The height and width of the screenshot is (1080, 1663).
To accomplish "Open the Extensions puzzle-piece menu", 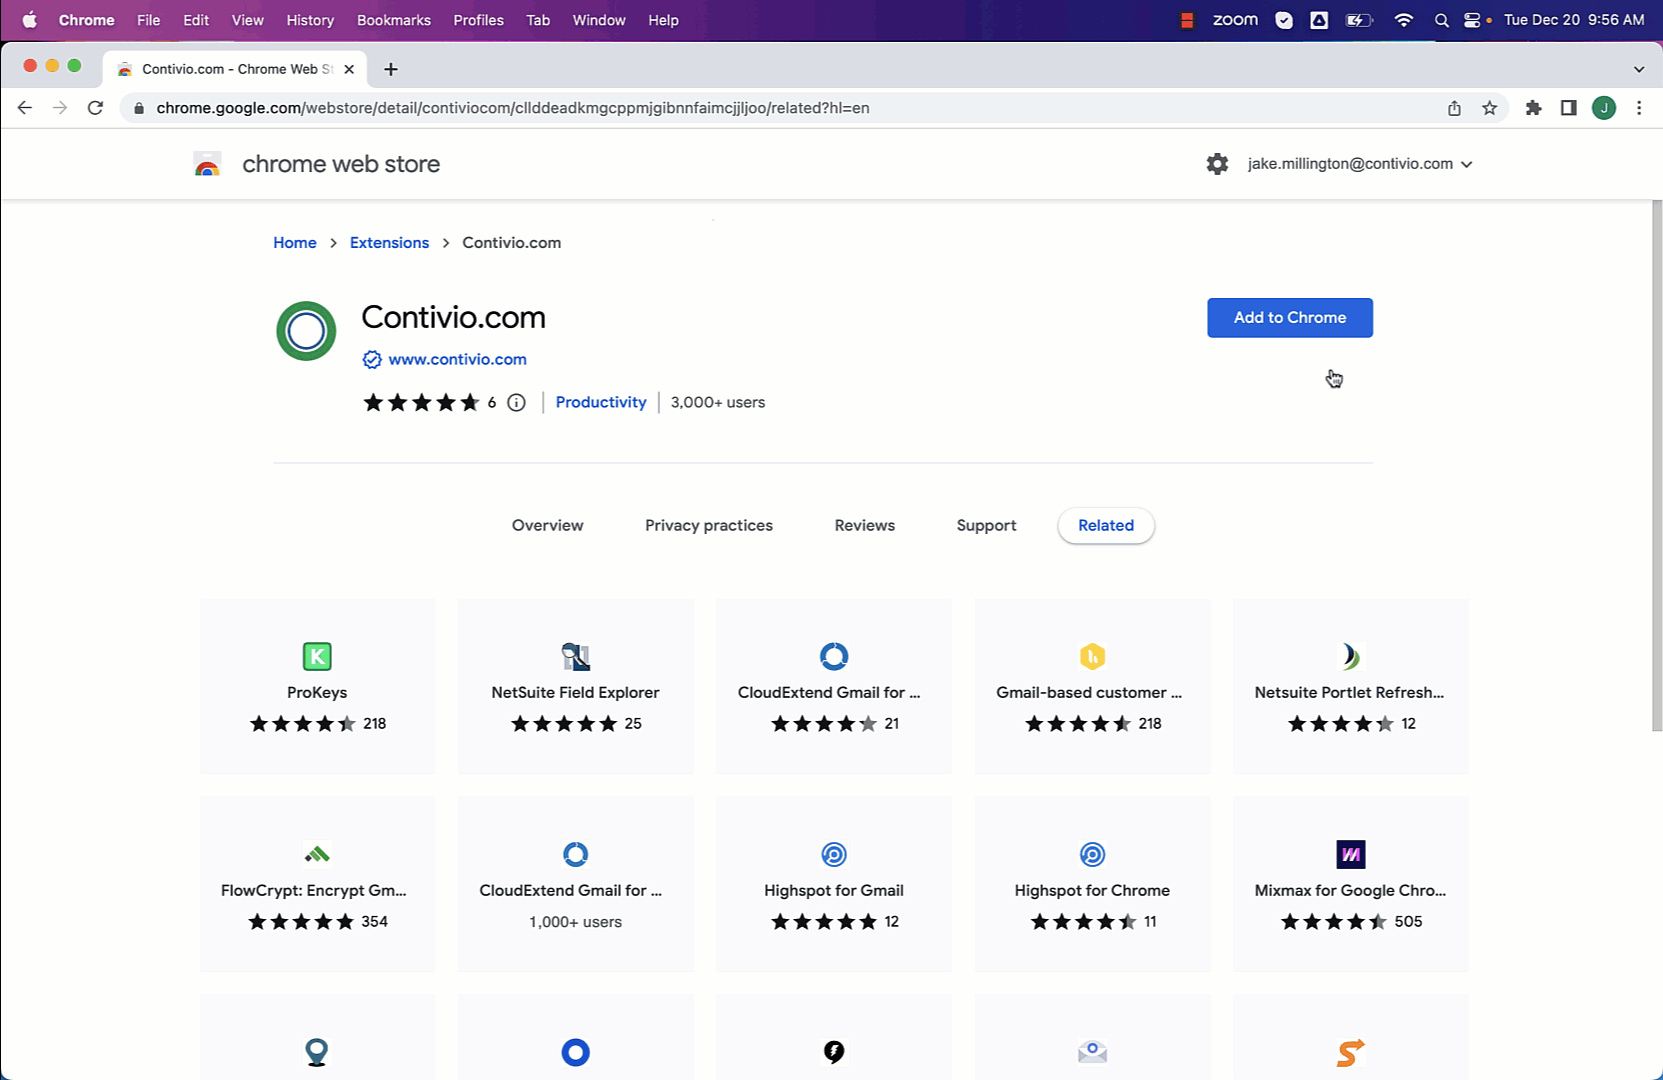I will pyautogui.click(x=1533, y=108).
